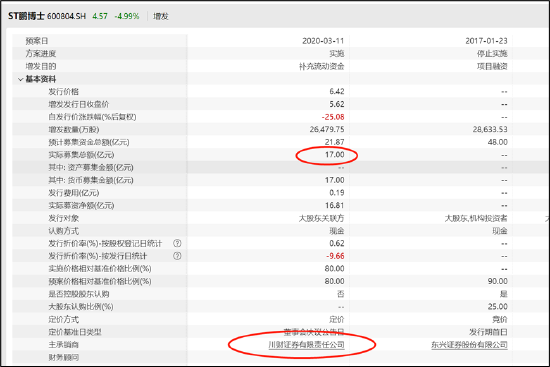The width and height of the screenshot is (550, 367).
Task: Collapse the 基本资料 section
Action: tap(21, 79)
